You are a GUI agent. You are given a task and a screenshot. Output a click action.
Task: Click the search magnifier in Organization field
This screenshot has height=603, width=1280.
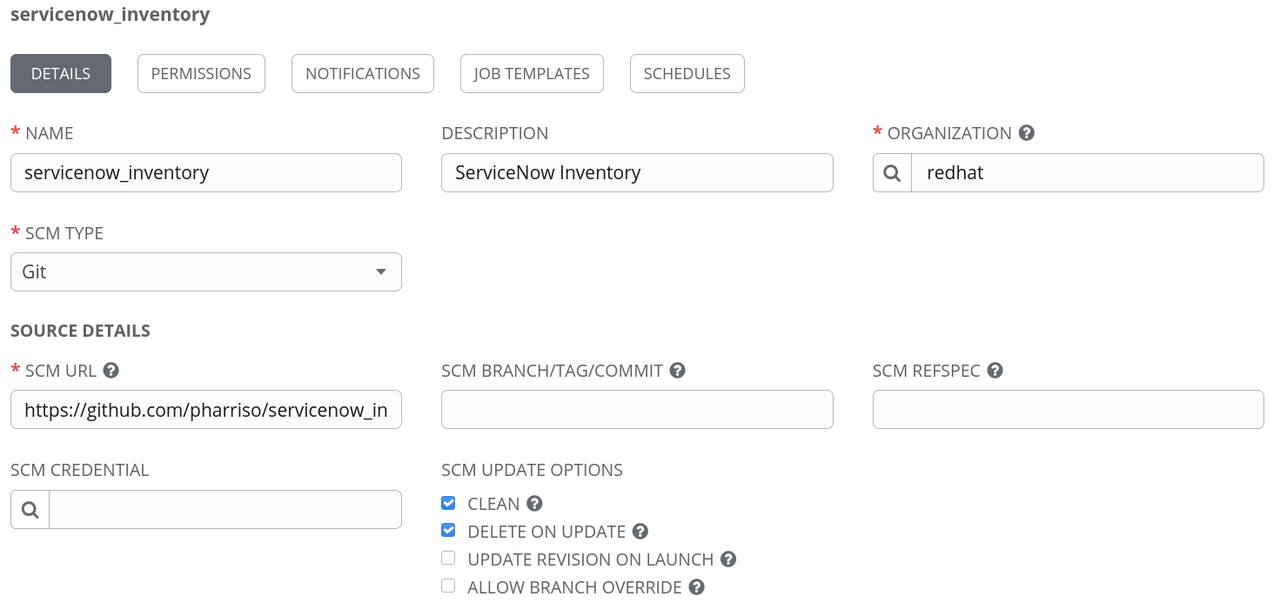tap(890, 172)
